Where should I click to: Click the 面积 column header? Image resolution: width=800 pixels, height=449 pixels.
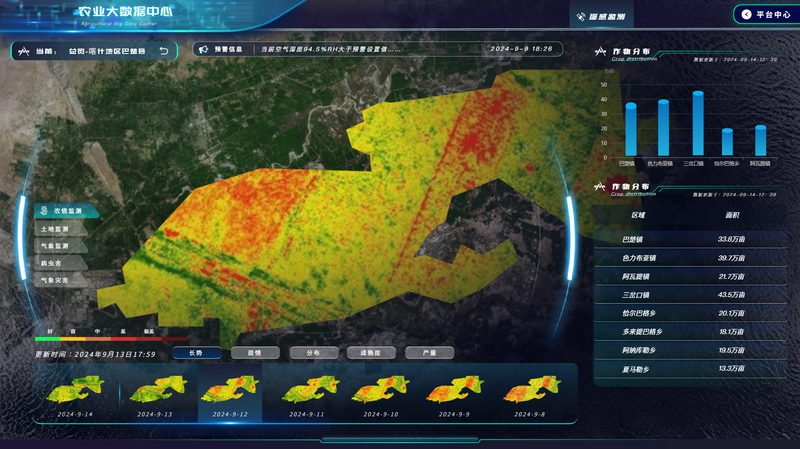pyautogui.click(x=732, y=215)
